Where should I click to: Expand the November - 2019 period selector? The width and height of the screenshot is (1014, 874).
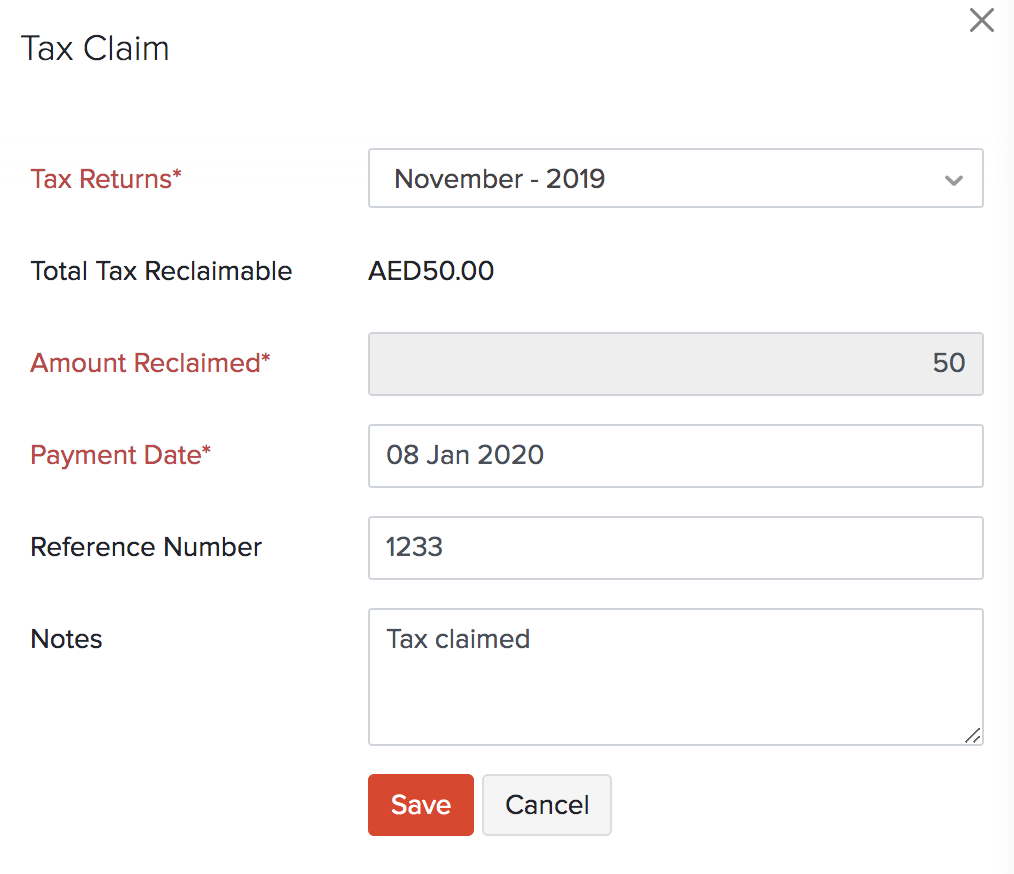coord(675,178)
